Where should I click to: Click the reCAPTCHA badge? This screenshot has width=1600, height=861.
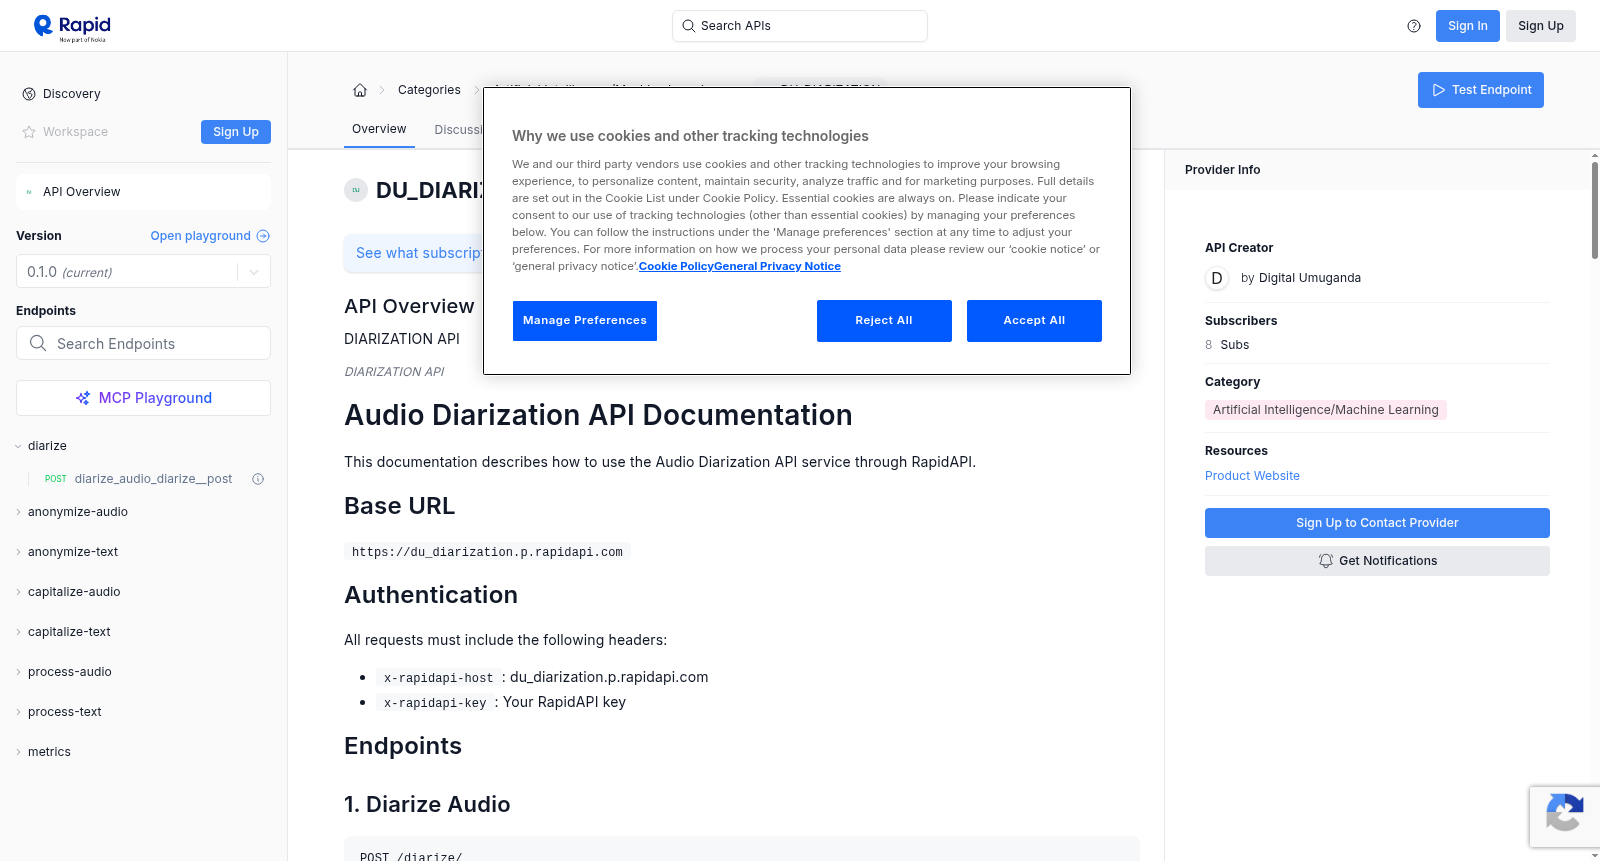1565,817
